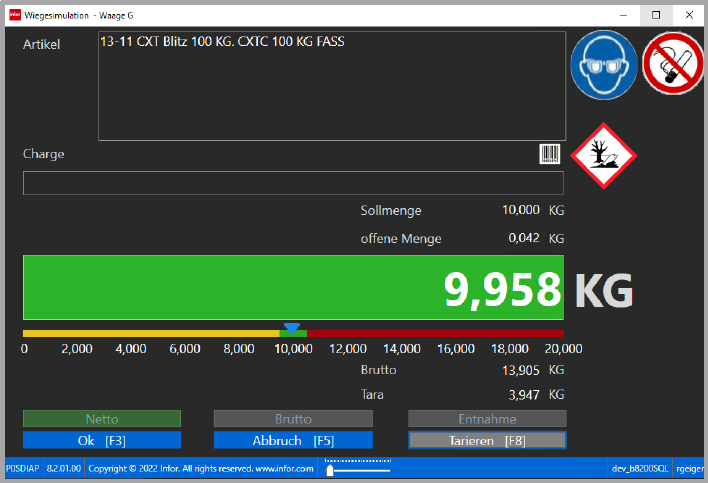Click the green 9,958 KG weight display

pyautogui.click(x=293, y=288)
